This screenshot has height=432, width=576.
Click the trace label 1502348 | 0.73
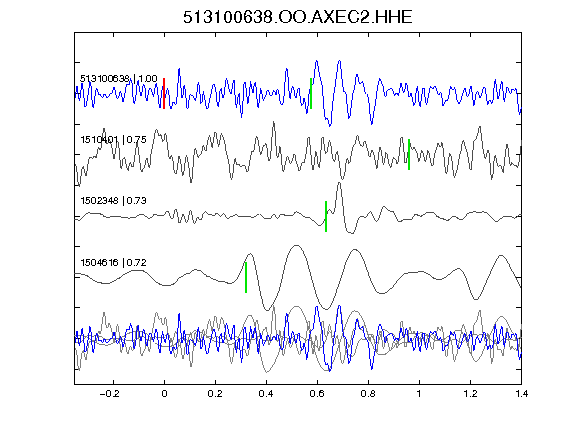click(x=114, y=201)
